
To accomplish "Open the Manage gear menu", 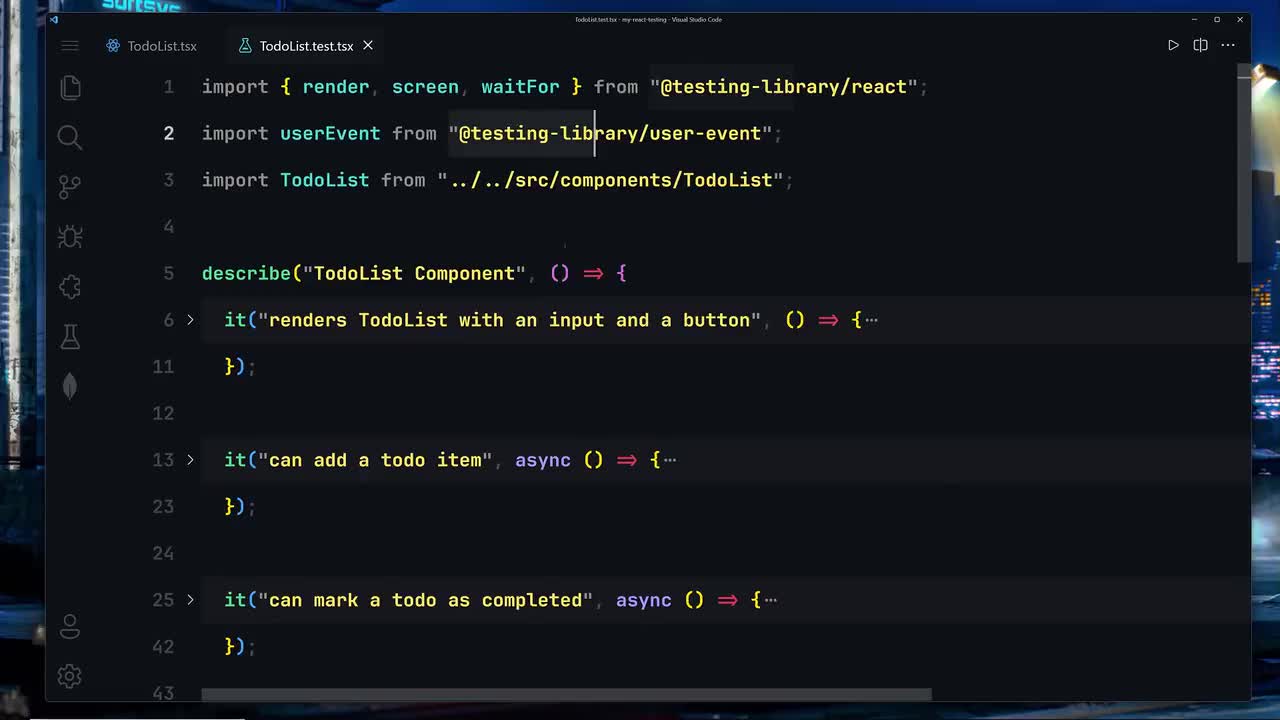I will 70,677.
